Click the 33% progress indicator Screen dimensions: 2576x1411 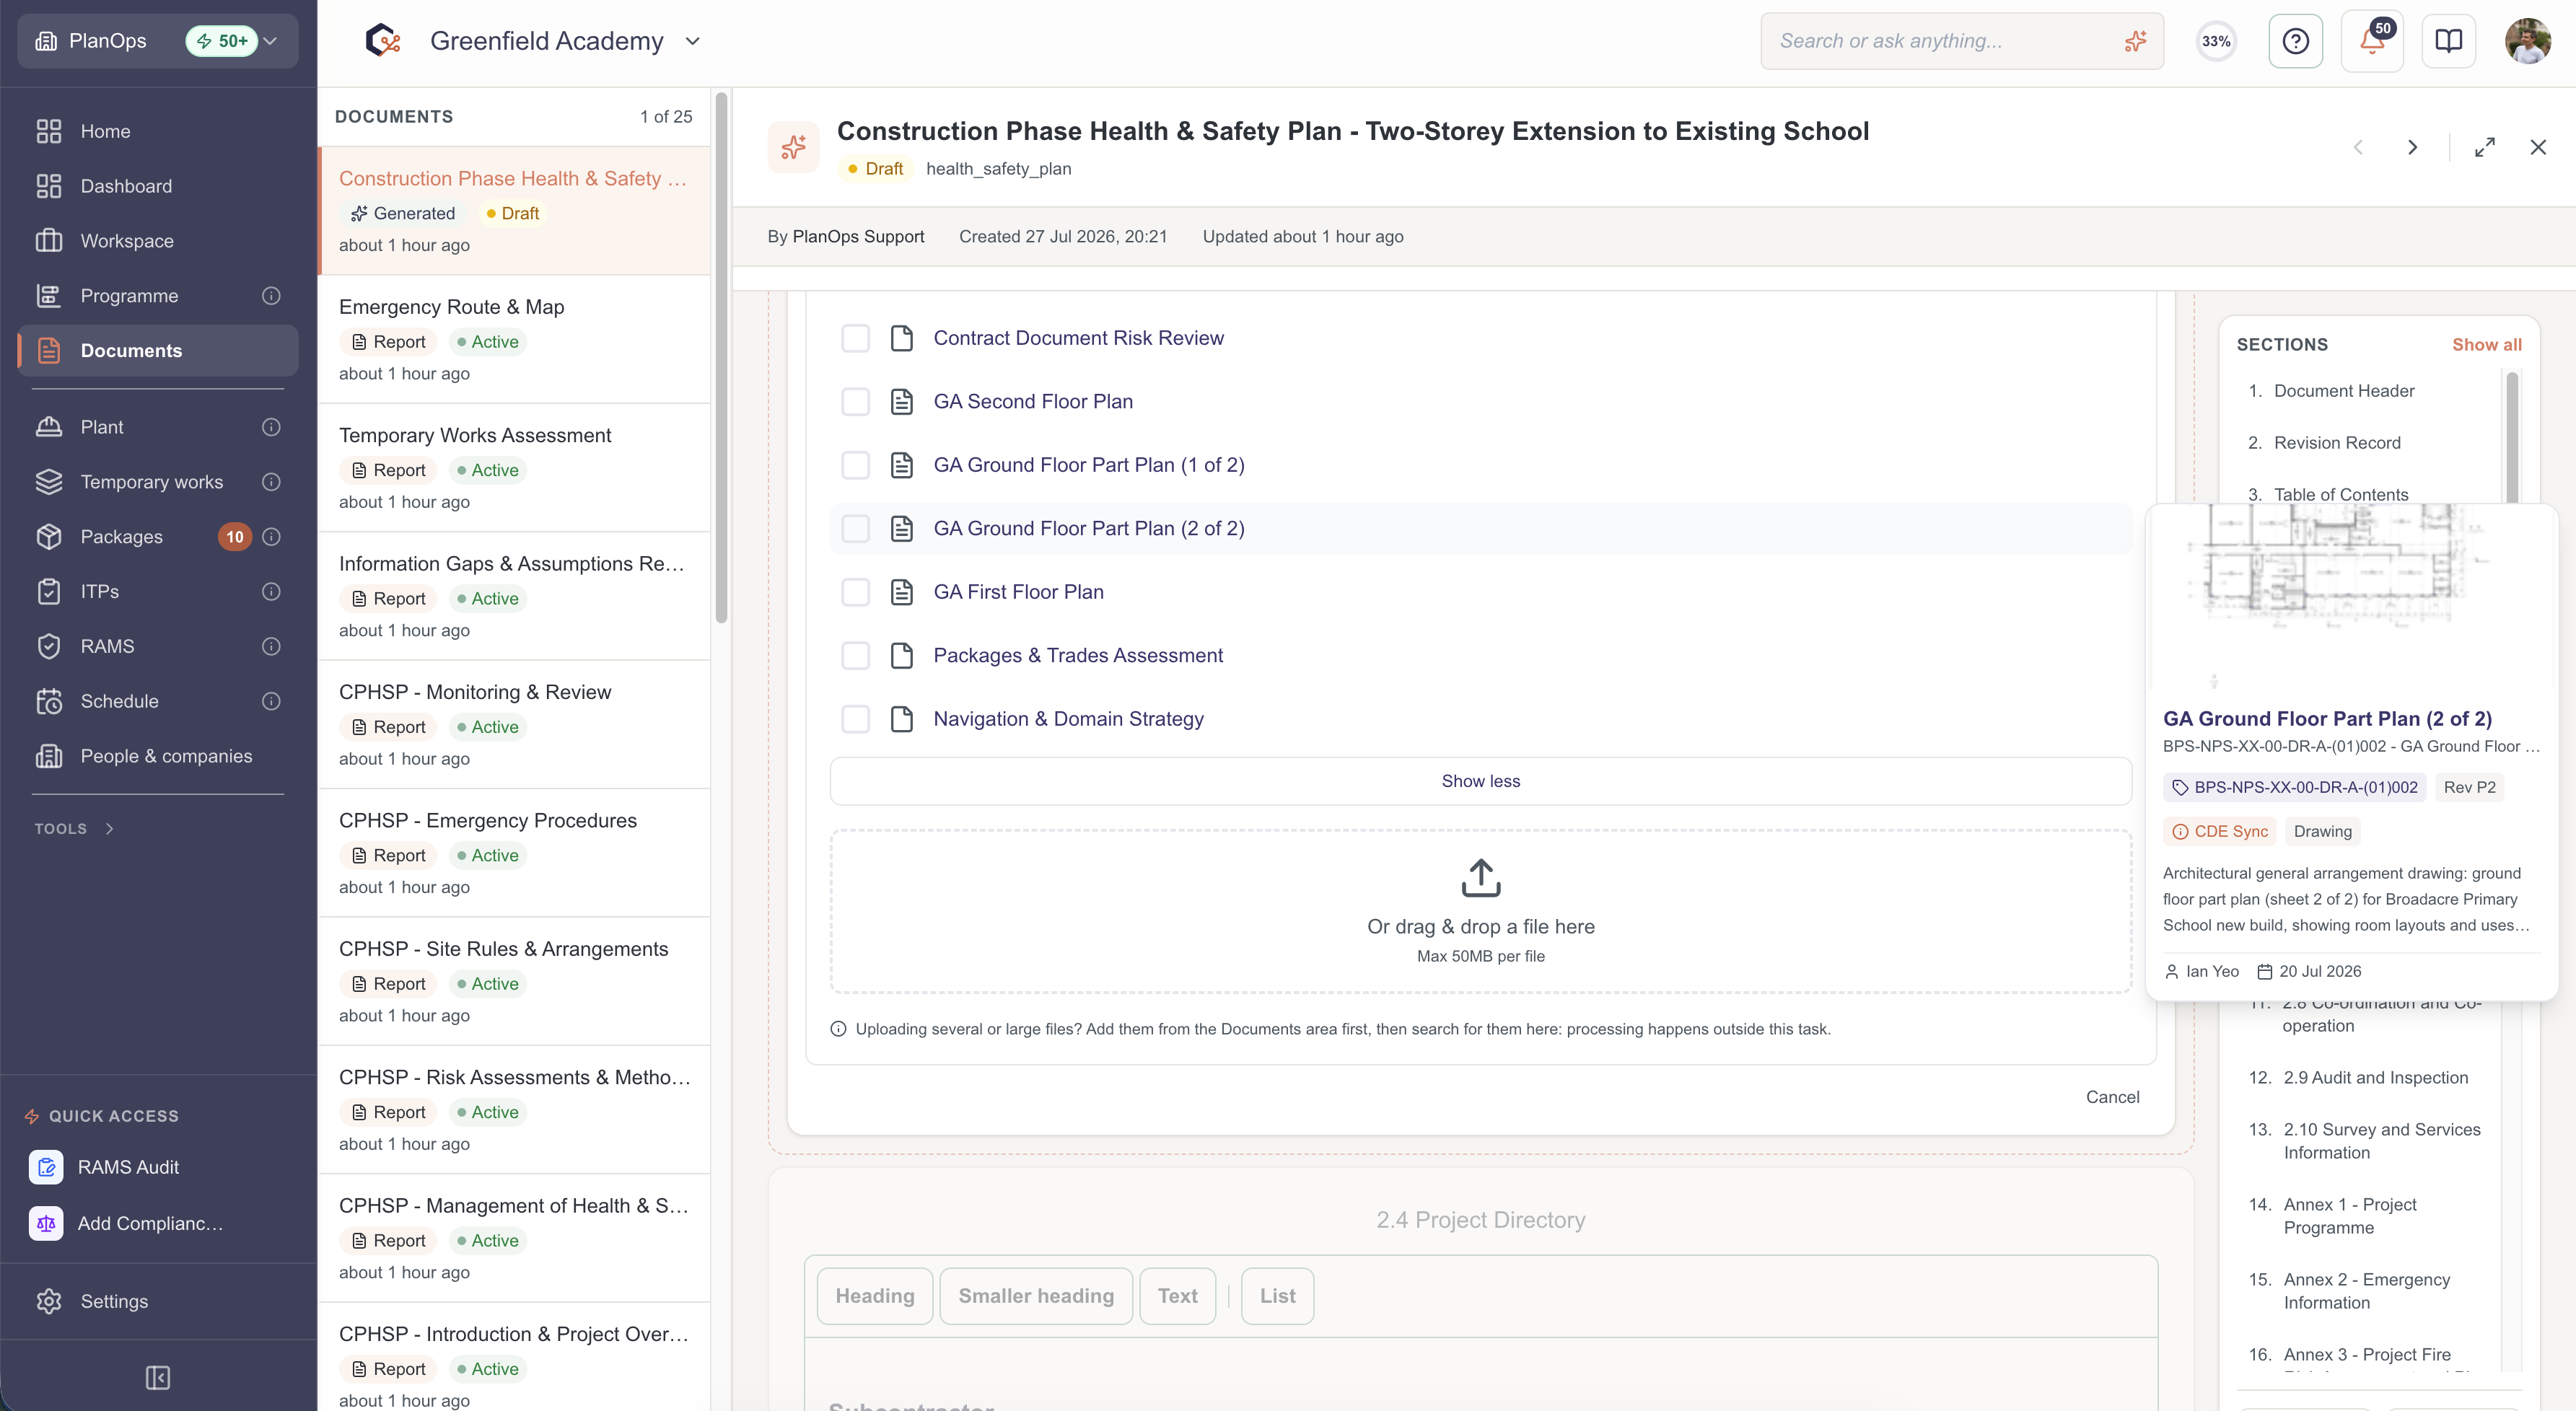(2216, 41)
